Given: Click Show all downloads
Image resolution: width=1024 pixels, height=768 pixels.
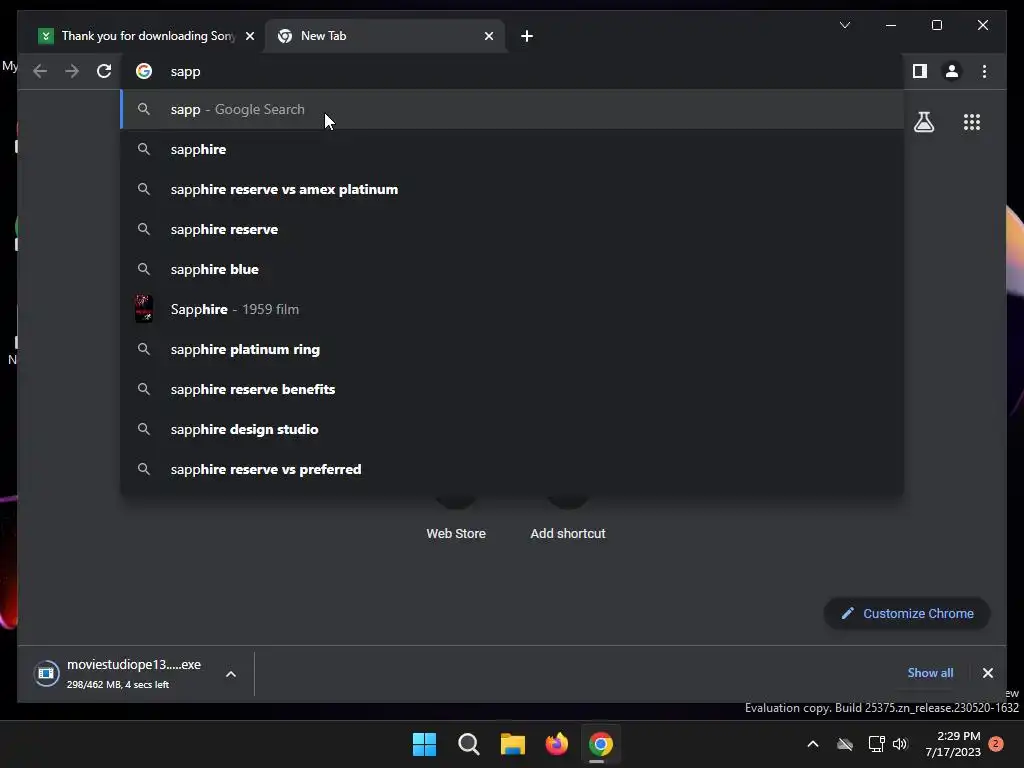Looking at the screenshot, I should click(930, 673).
